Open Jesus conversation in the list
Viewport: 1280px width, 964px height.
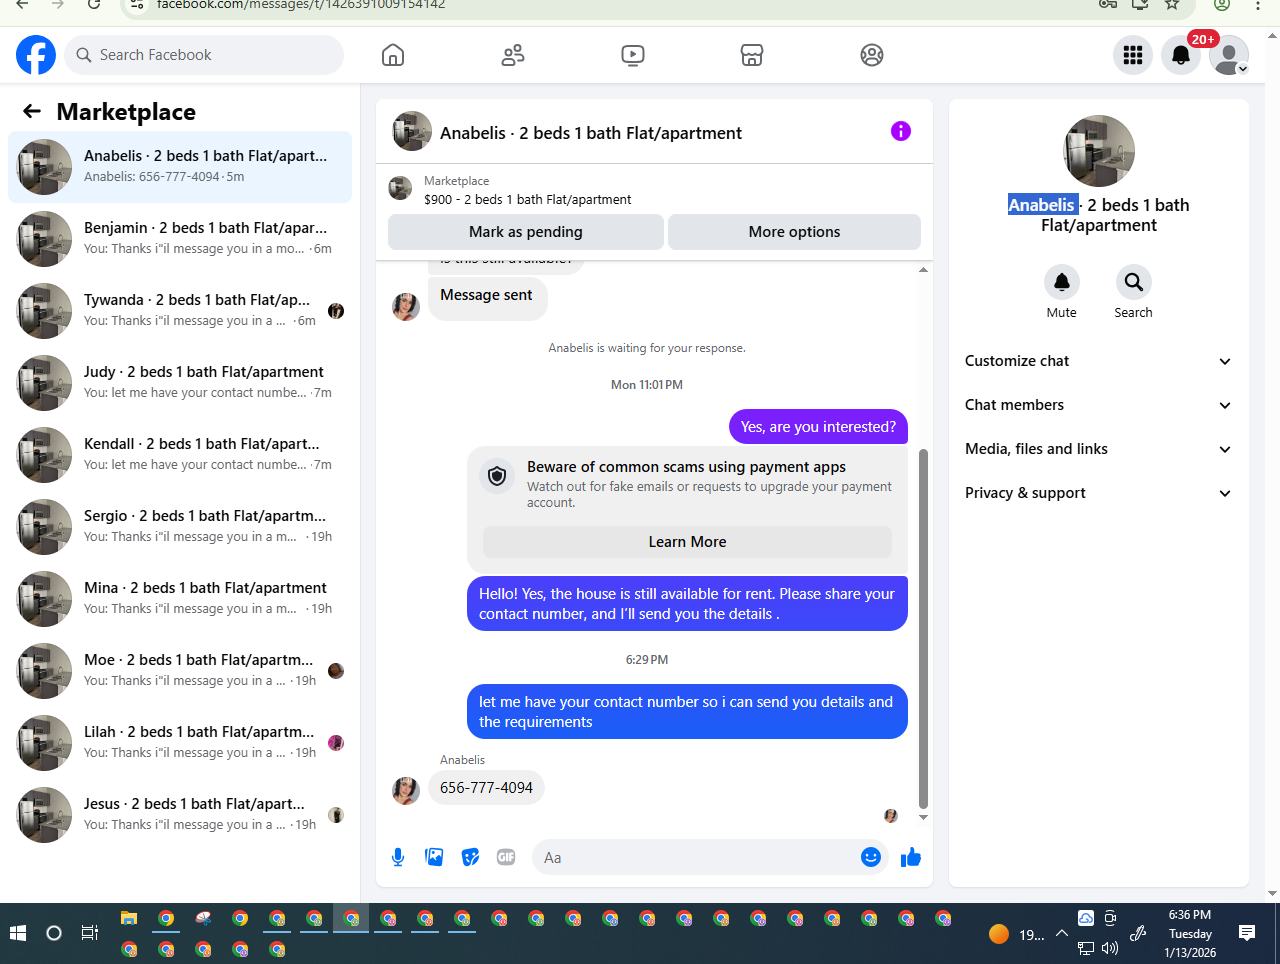180,815
